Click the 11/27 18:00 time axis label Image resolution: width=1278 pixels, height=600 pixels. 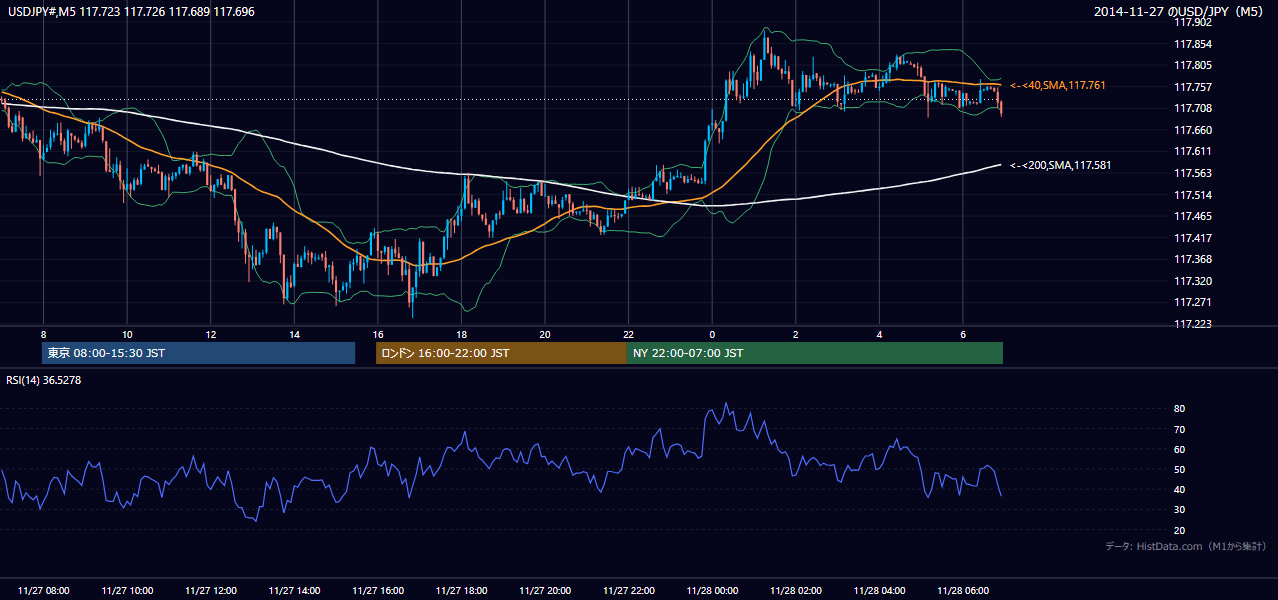(461, 591)
